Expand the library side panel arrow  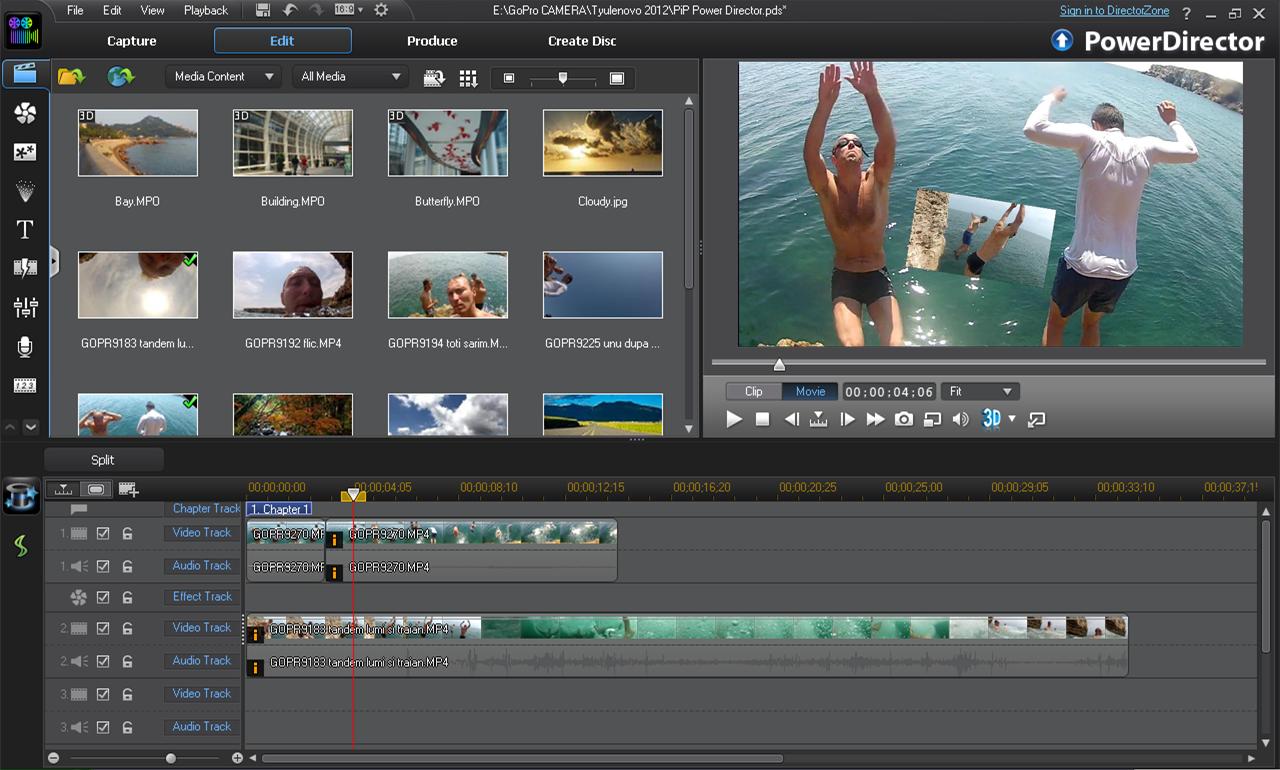(x=54, y=263)
